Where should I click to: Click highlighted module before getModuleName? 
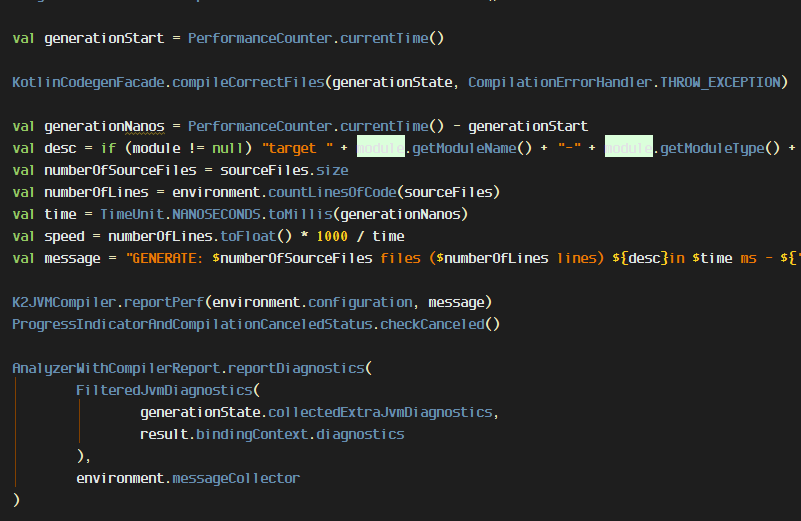tap(381, 148)
